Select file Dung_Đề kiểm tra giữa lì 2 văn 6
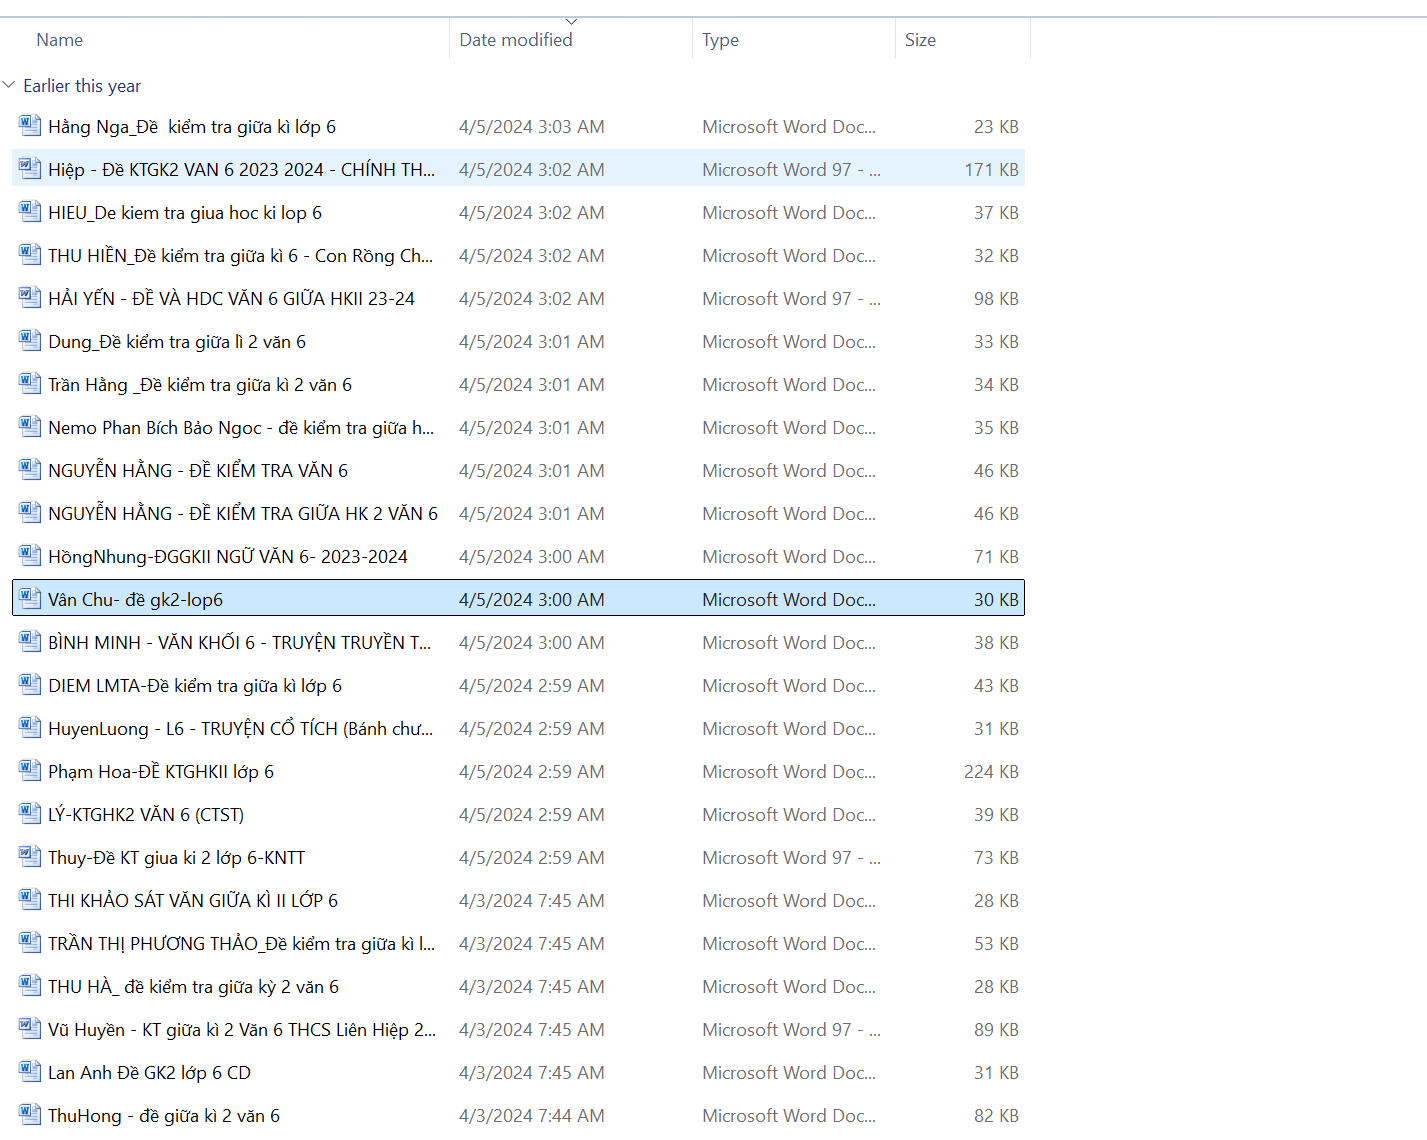The width and height of the screenshot is (1427, 1140). (x=177, y=342)
